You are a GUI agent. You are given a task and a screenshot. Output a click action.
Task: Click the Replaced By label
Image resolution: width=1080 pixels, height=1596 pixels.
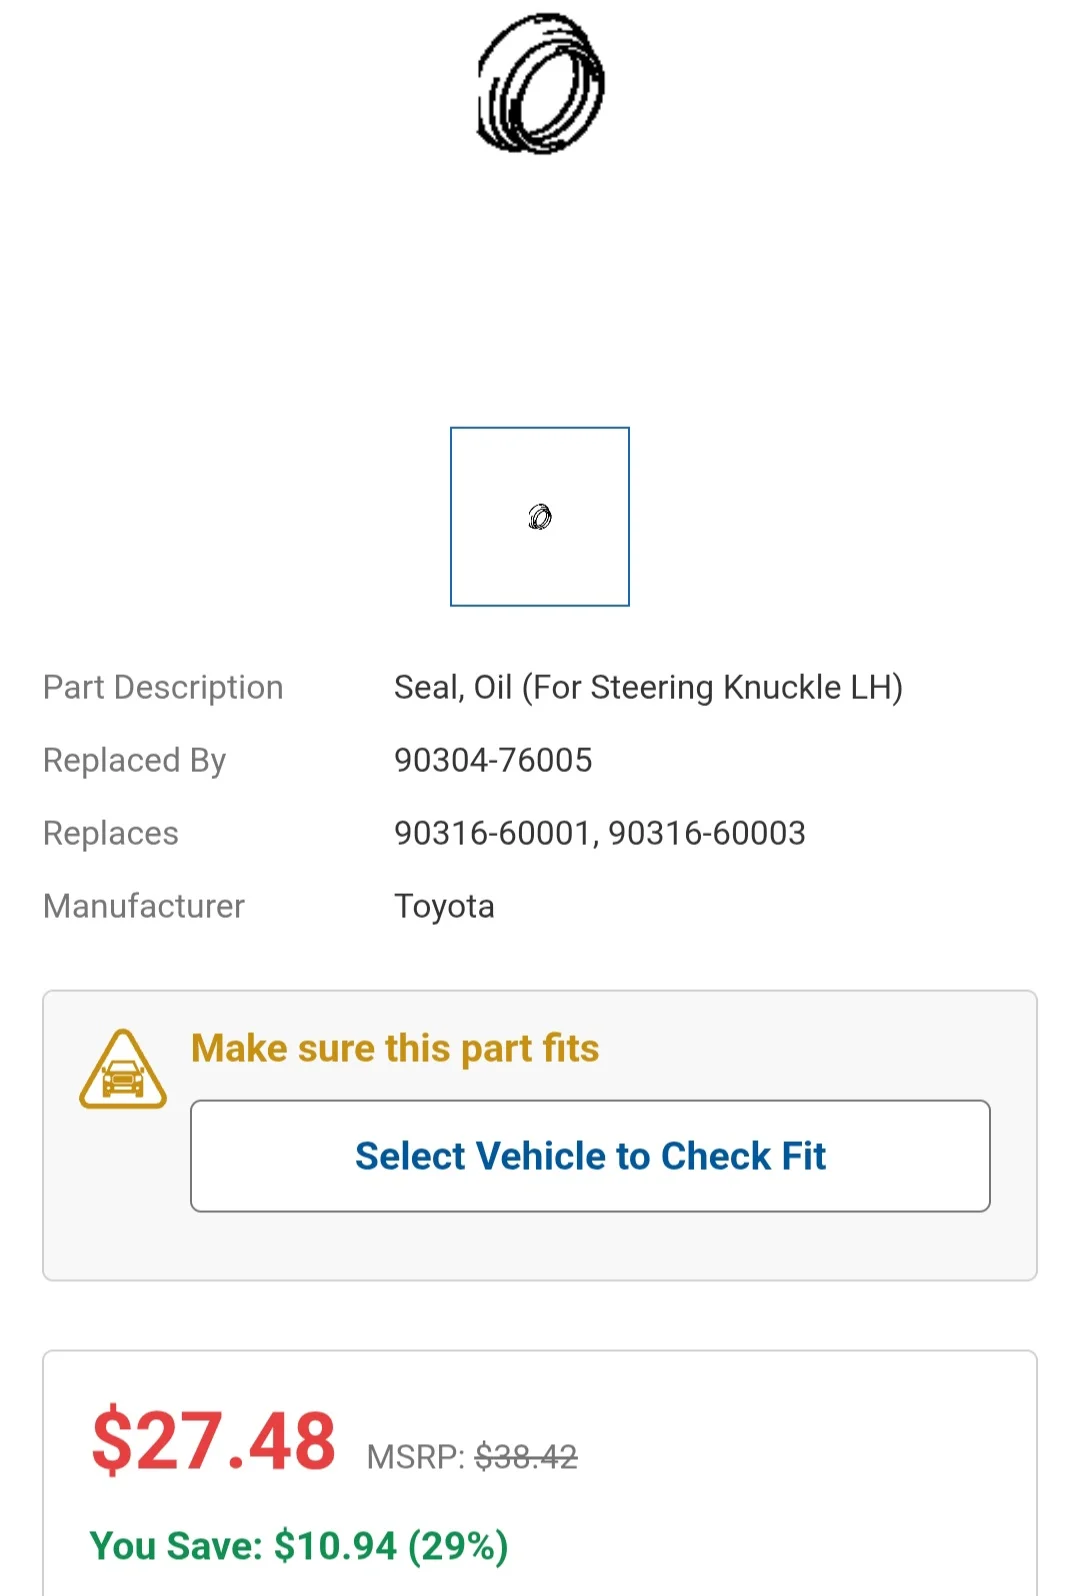[x=135, y=761]
